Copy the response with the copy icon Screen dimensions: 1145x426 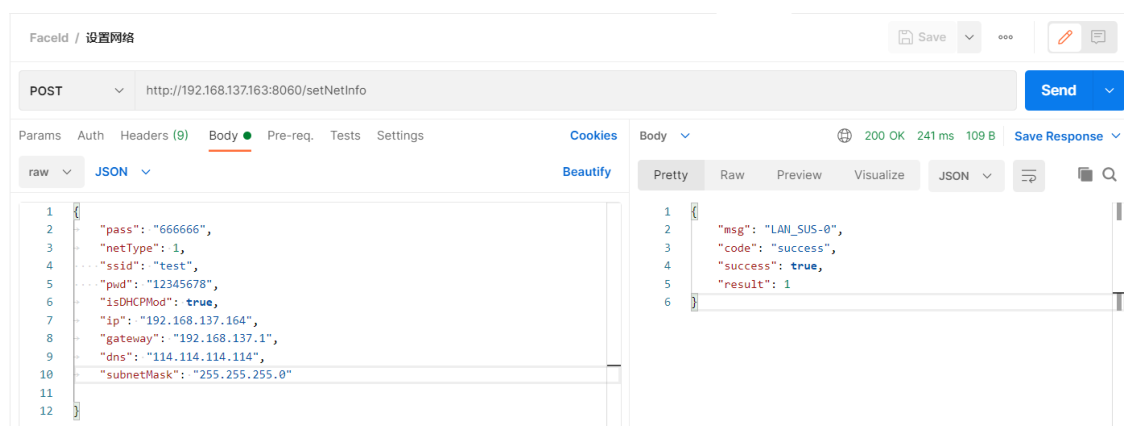[x=1085, y=175]
